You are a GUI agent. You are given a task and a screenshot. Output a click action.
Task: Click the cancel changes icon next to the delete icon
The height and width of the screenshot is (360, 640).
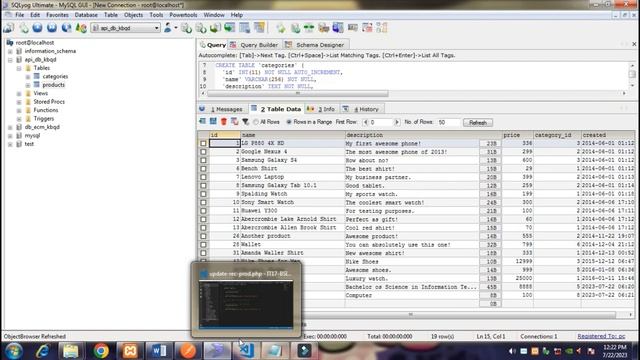pos(234,122)
